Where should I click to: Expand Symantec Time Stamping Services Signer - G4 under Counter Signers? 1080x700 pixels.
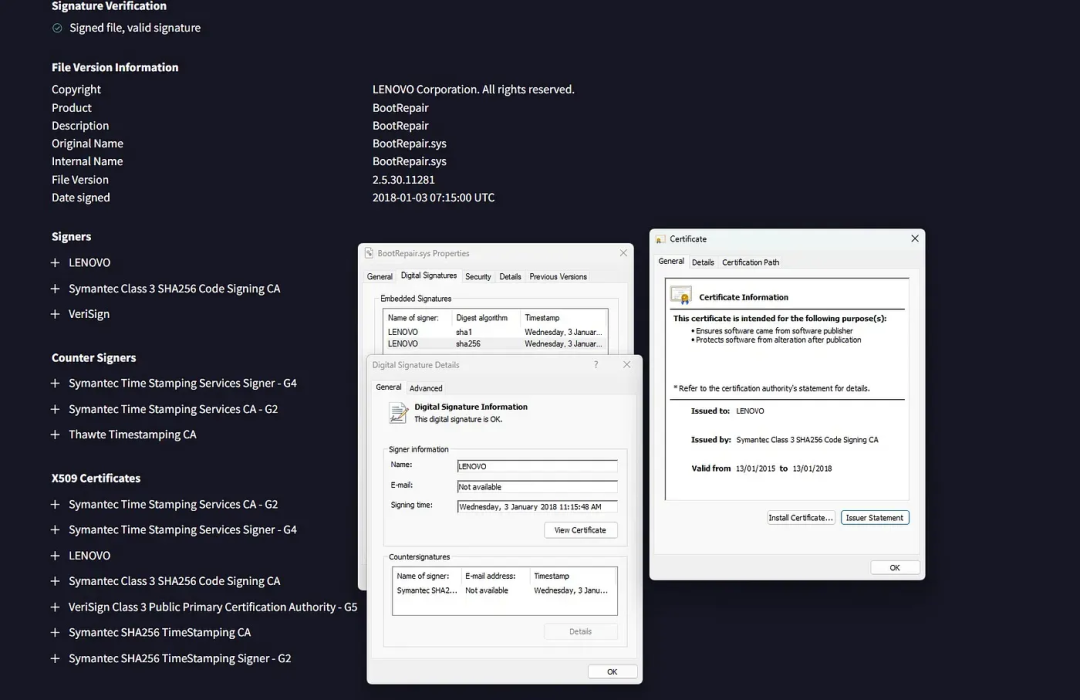(x=55, y=383)
